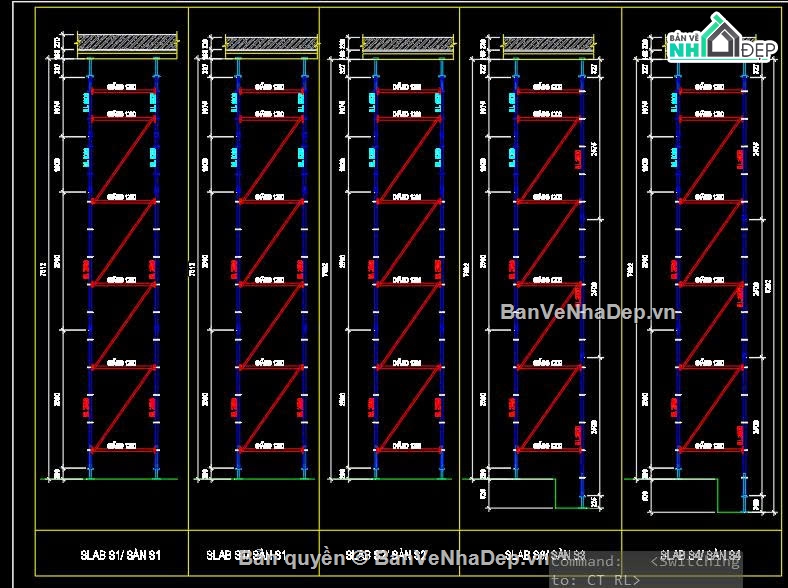Select the SLAB S2/ SÀN S2 title text
Image resolution: width=788 pixels, height=588 pixels.
coord(387,555)
